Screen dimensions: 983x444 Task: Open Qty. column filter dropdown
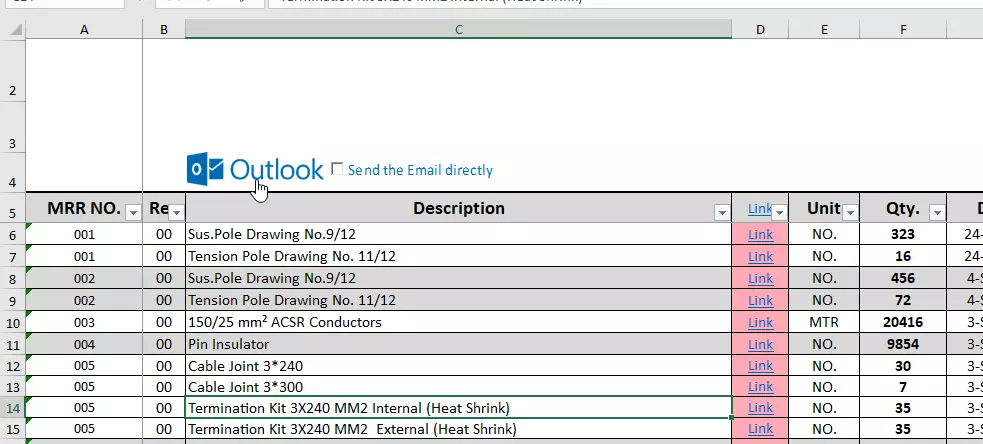(x=937, y=213)
